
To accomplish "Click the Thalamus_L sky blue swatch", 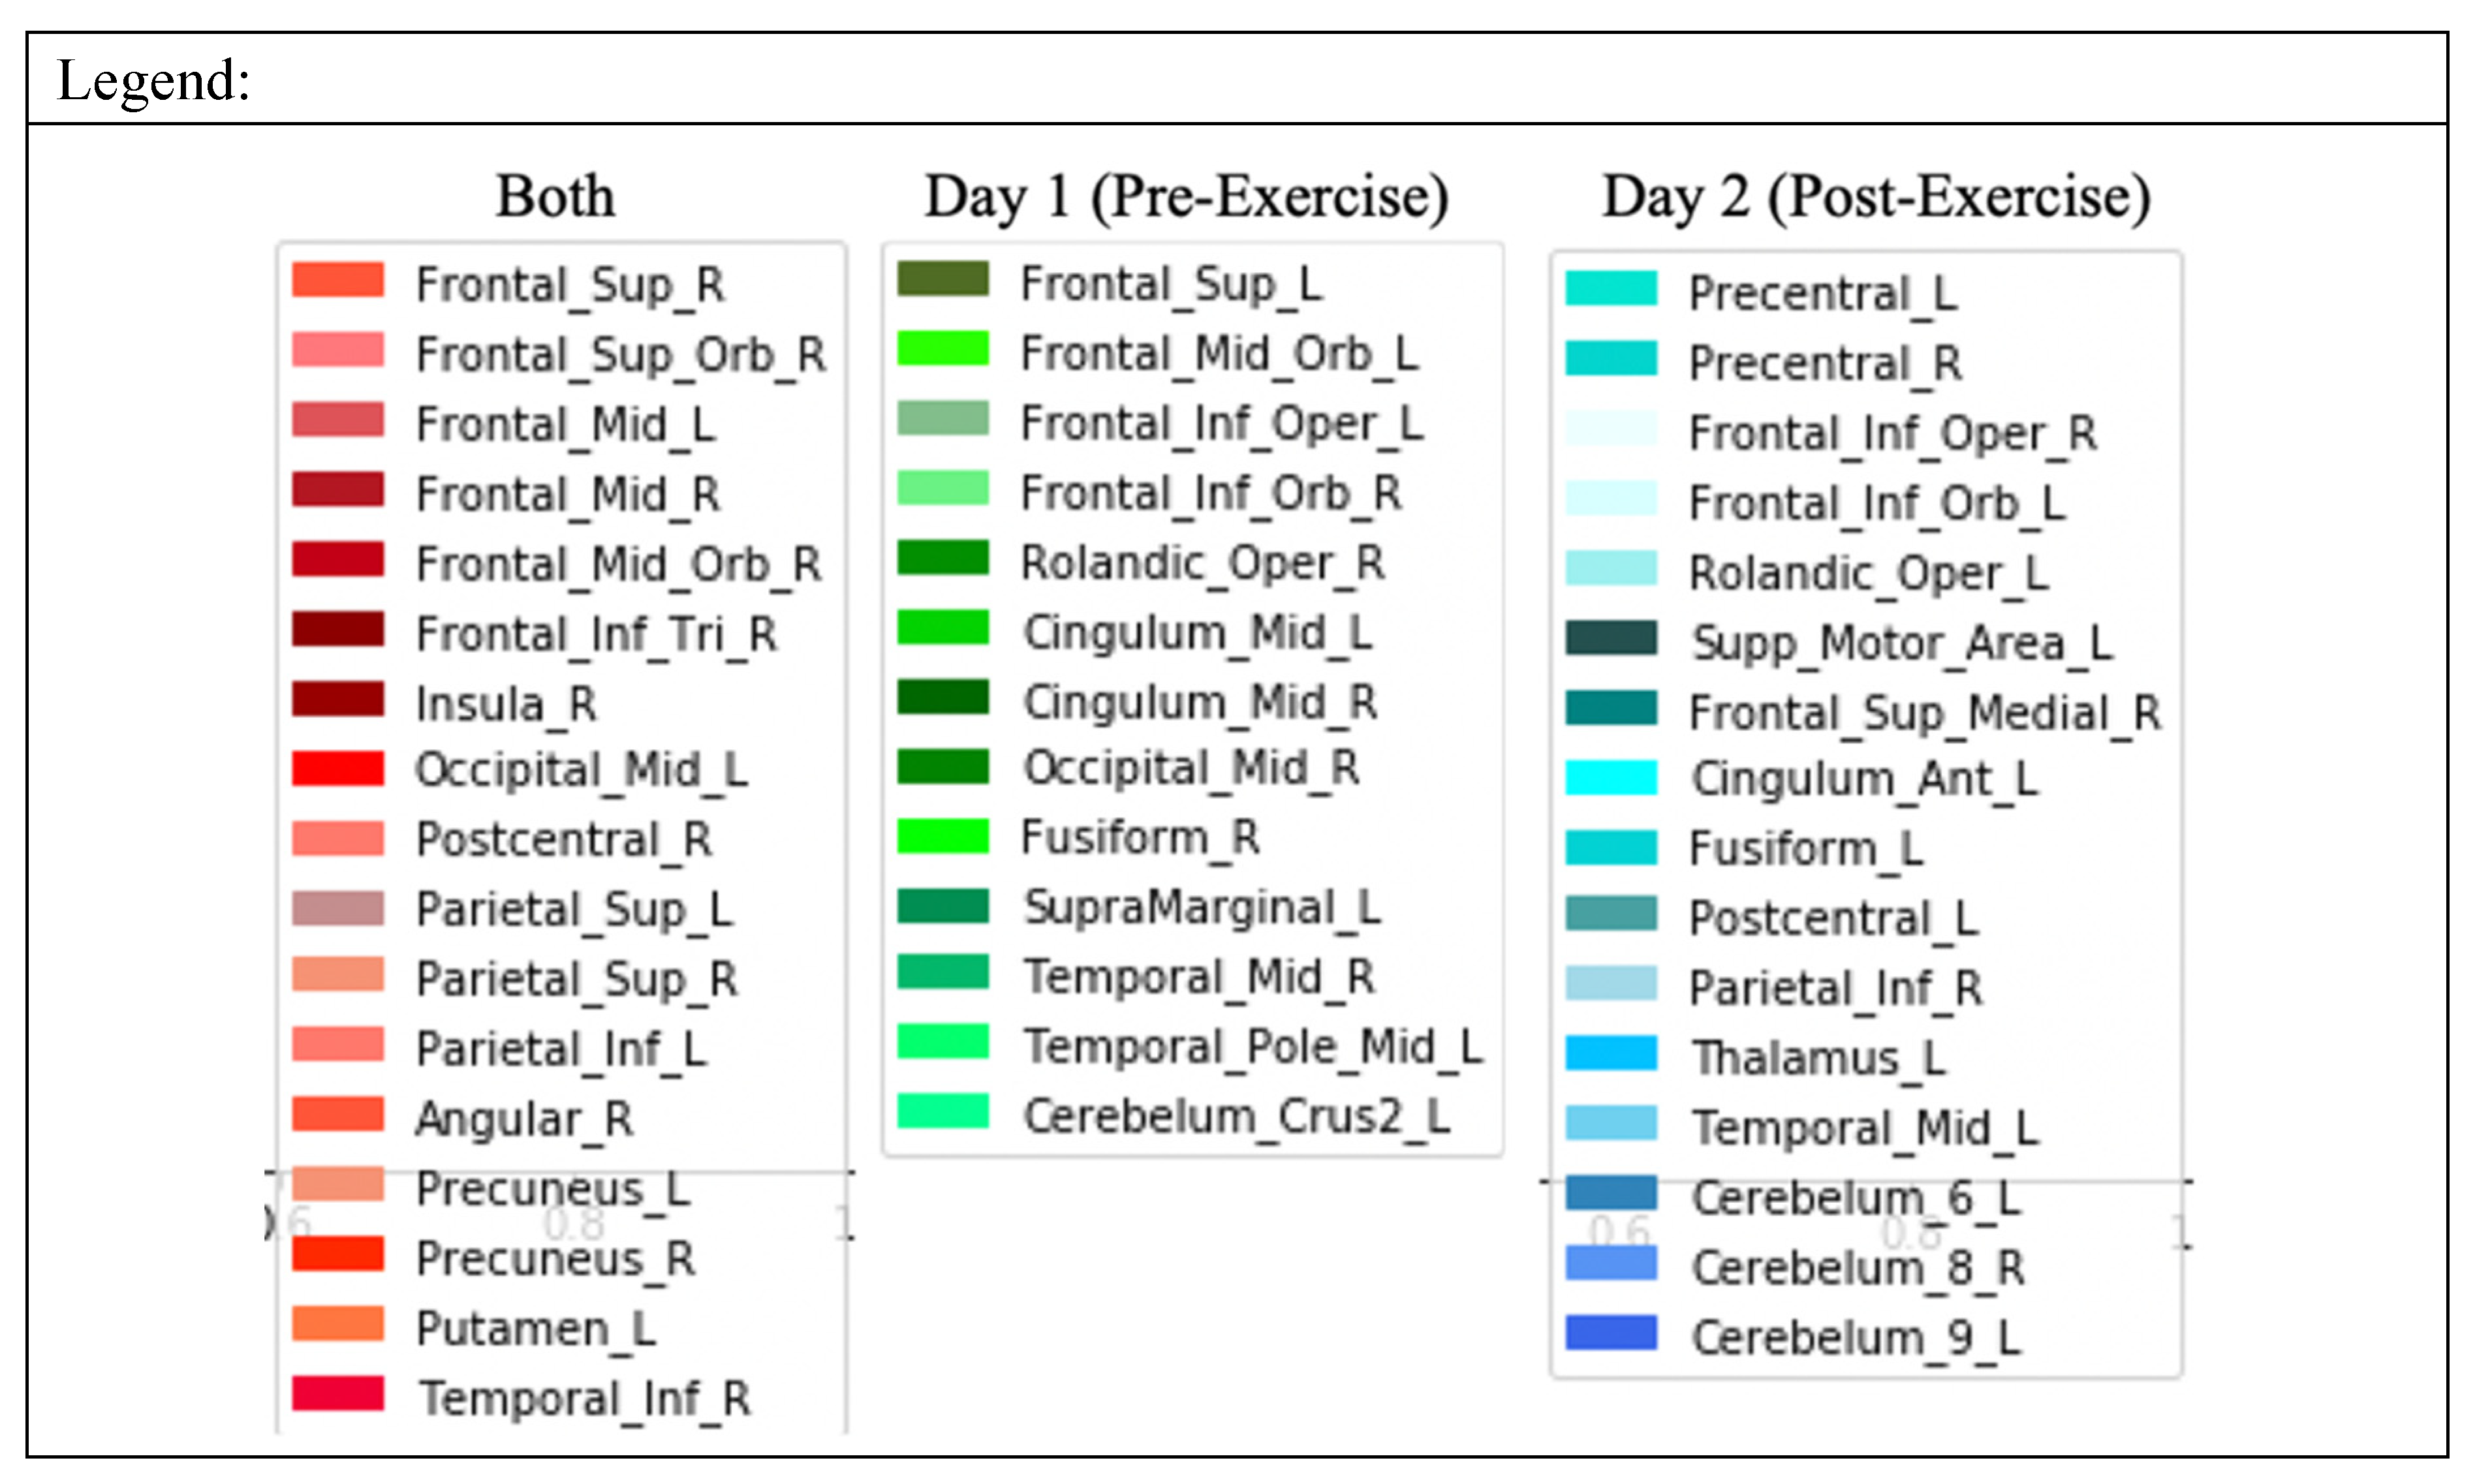I will (1611, 1054).
